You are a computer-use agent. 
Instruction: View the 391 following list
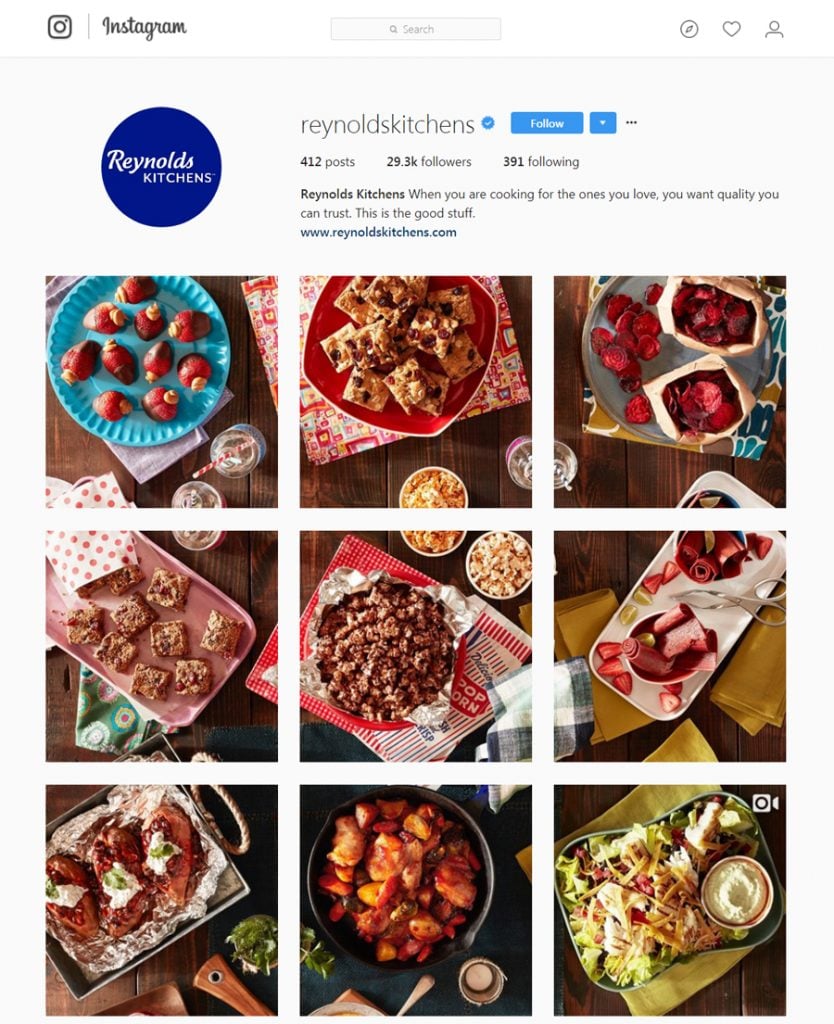tap(541, 161)
